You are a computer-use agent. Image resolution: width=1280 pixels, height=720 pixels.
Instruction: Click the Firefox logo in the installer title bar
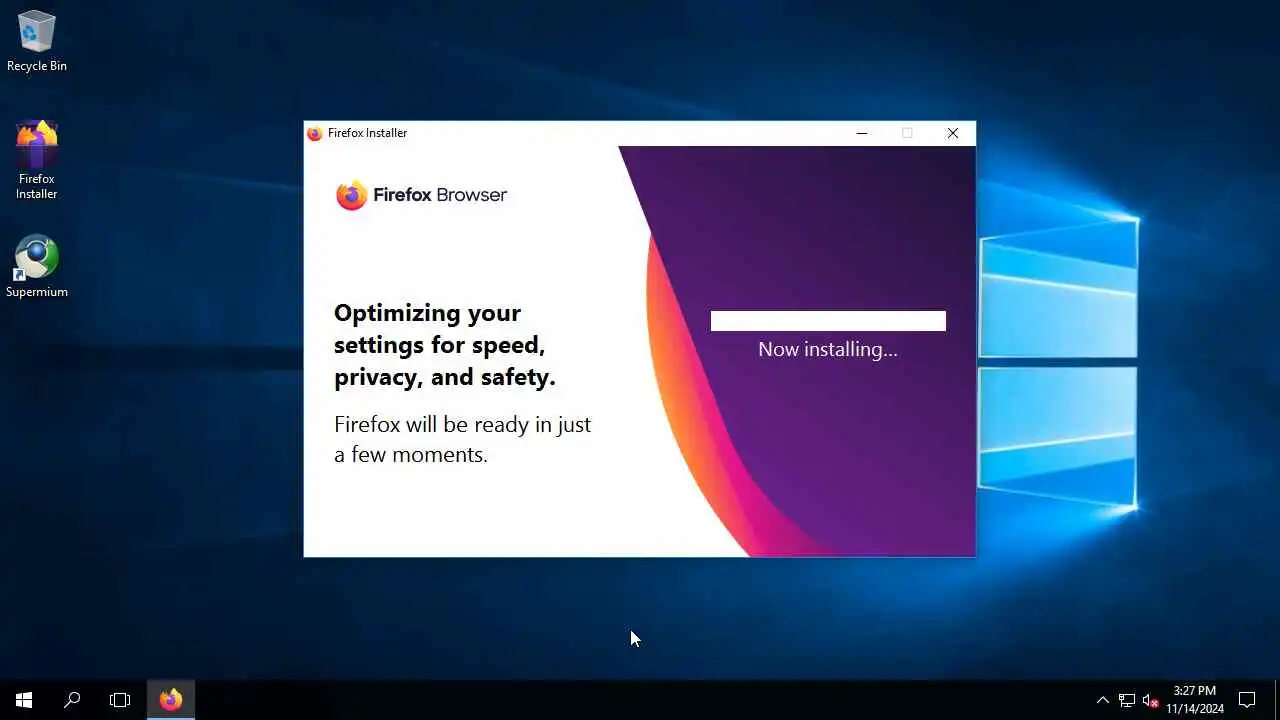click(315, 133)
